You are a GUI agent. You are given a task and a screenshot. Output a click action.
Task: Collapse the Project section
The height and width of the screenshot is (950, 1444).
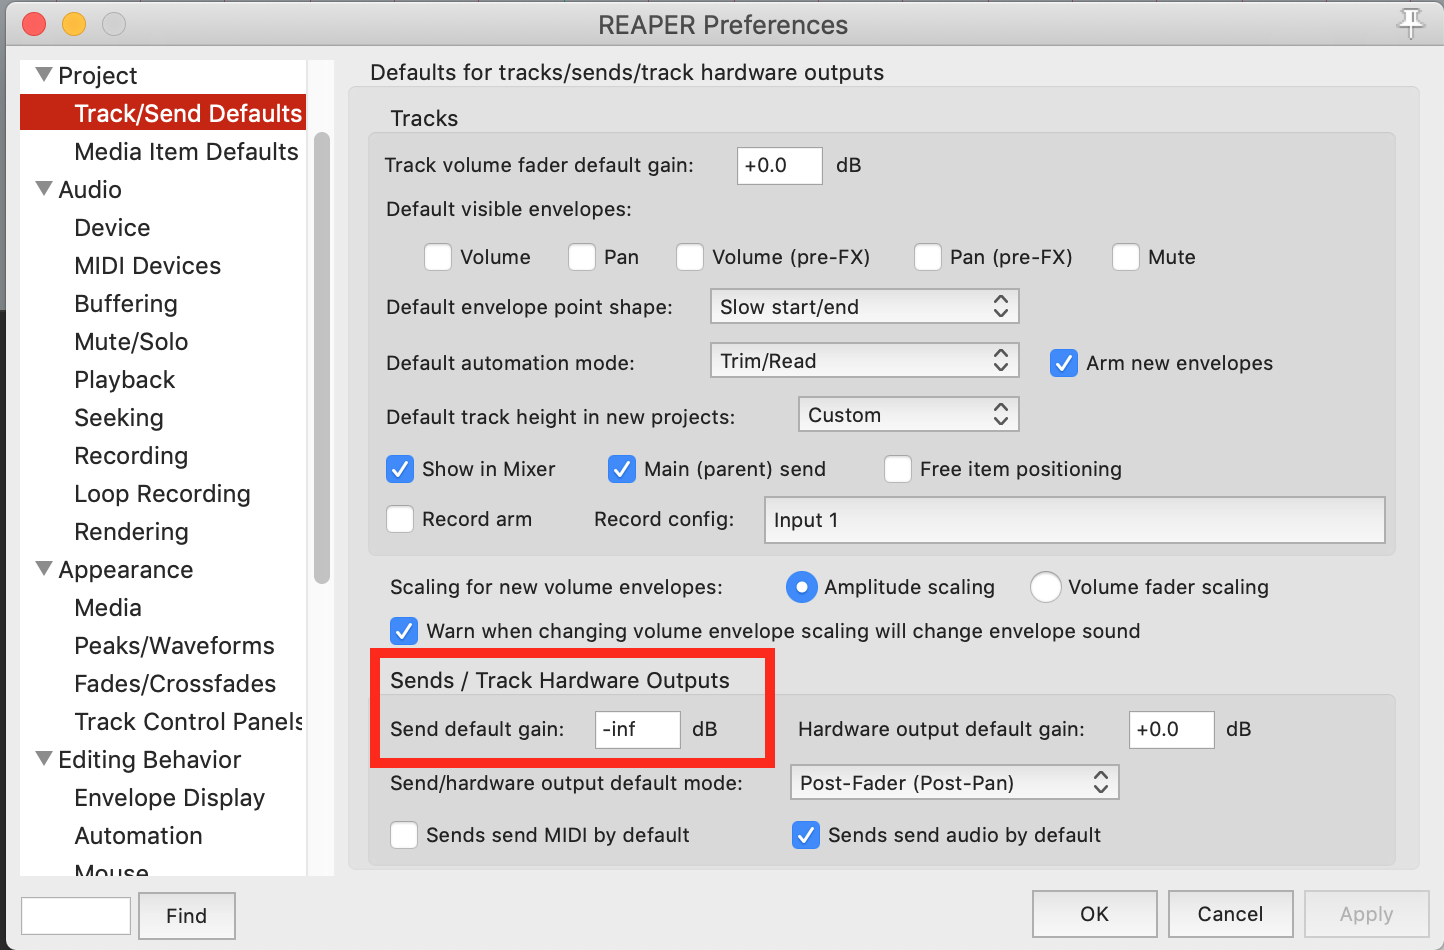click(44, 74)
